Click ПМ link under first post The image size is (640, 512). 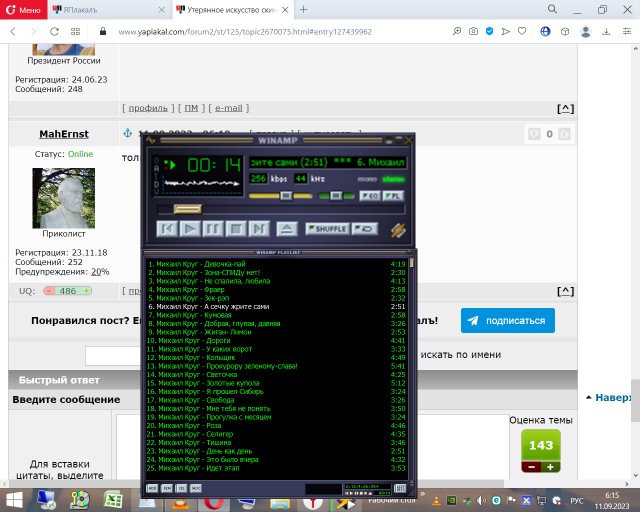(191, 108)
